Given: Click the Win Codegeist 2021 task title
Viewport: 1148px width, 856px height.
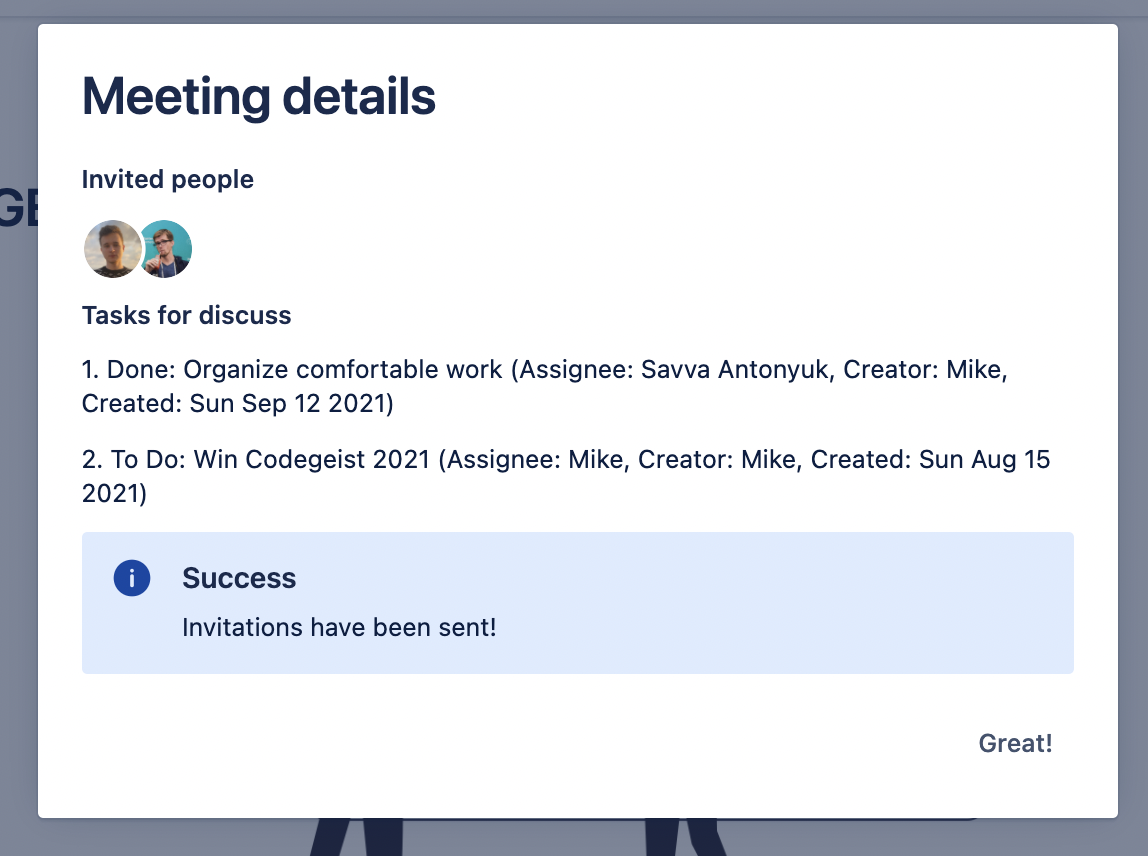Looking at the screenshot, I should click(x=315, y=460).
